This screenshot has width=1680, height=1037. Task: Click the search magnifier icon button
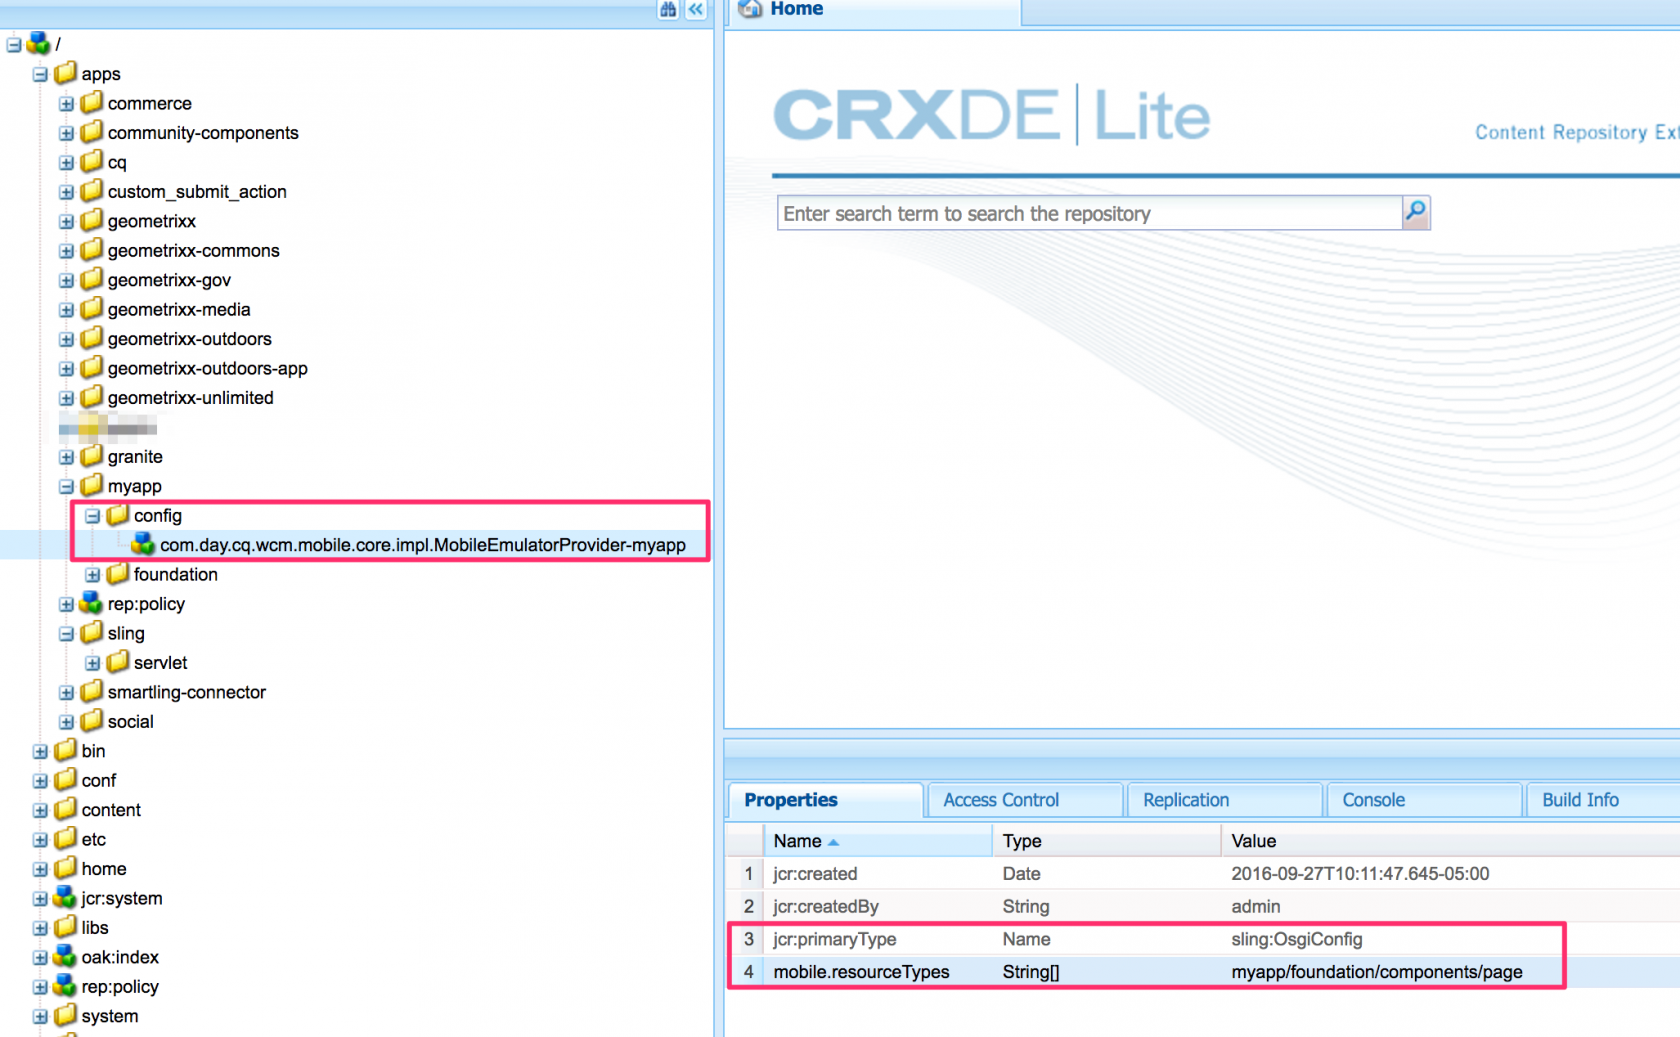1415,212
